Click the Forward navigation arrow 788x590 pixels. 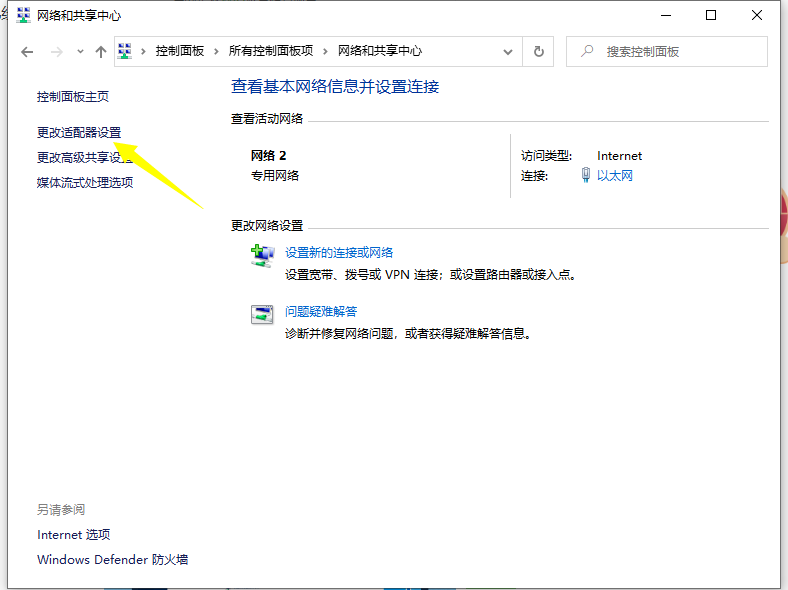point(56,52)
